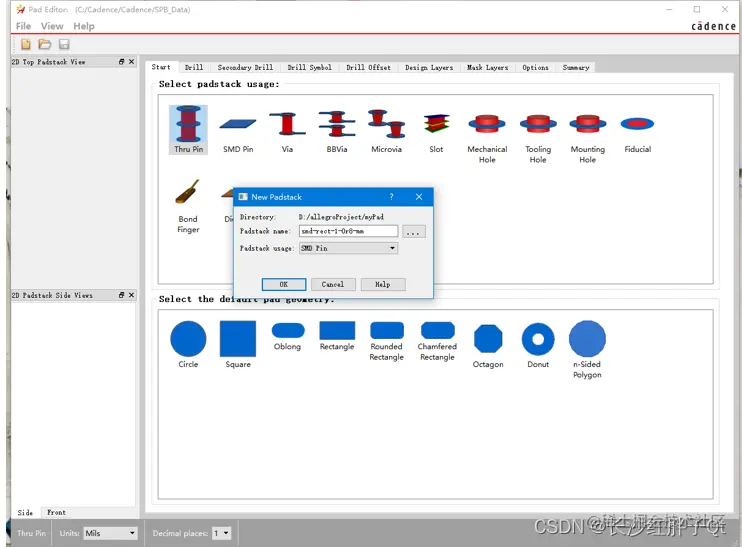742x547 pixels.
Task: Switch to the Mask Layers tab
Action: point(487,67)
